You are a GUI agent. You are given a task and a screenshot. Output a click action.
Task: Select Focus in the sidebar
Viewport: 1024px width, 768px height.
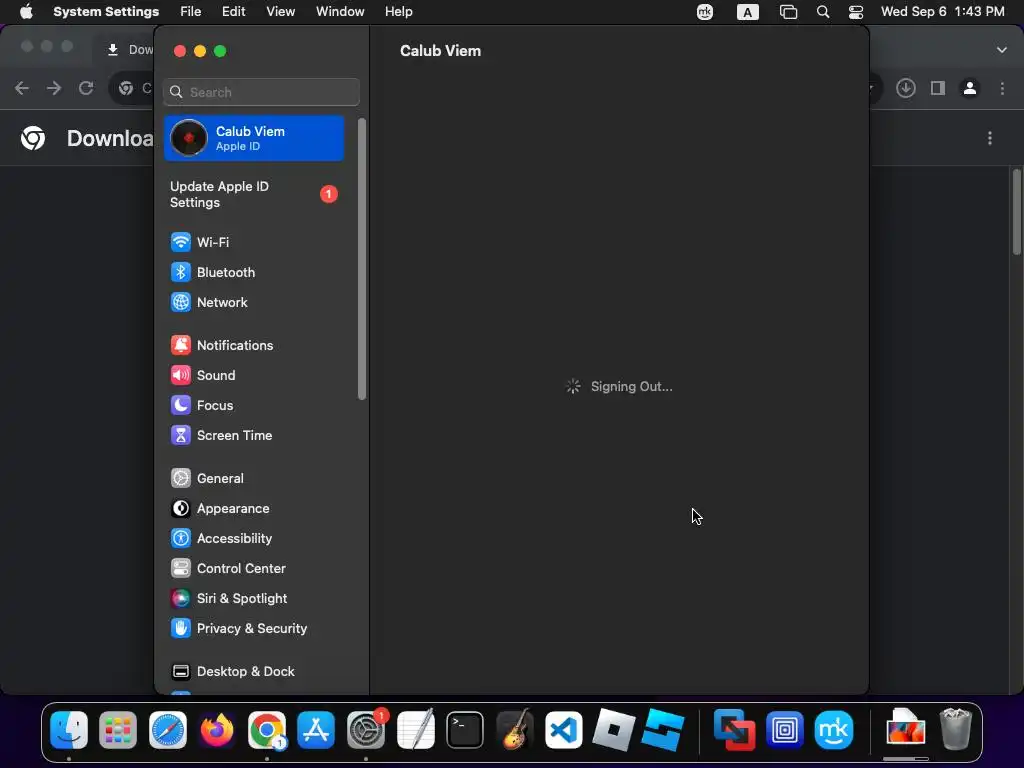tap(253, 406)
